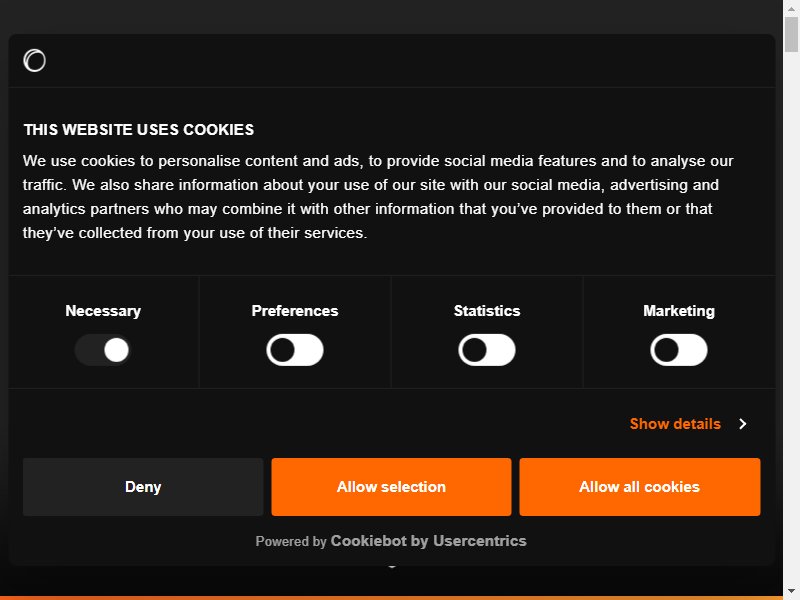800x600 pixels.
Task: Select the Preferences category label
Action: point(295,311)
